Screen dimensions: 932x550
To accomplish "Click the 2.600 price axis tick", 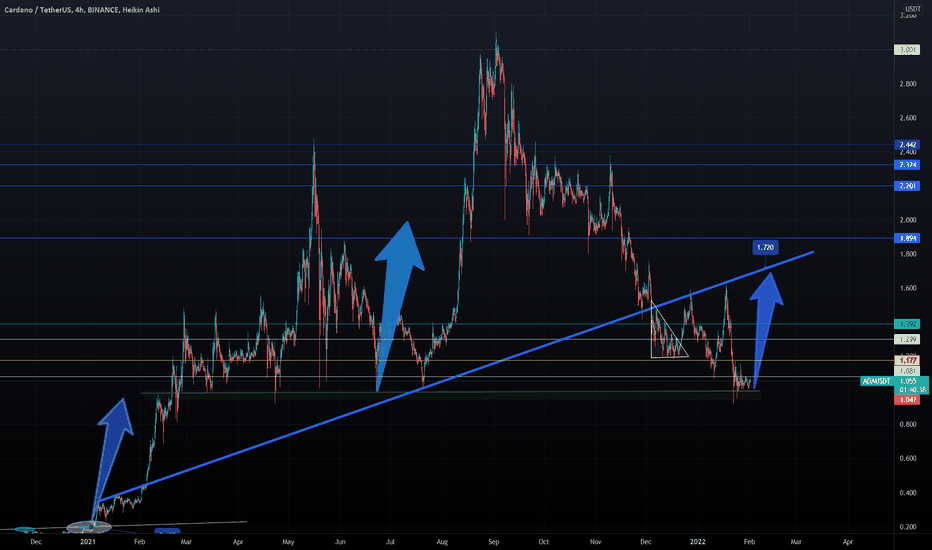I will coord(908,118).
